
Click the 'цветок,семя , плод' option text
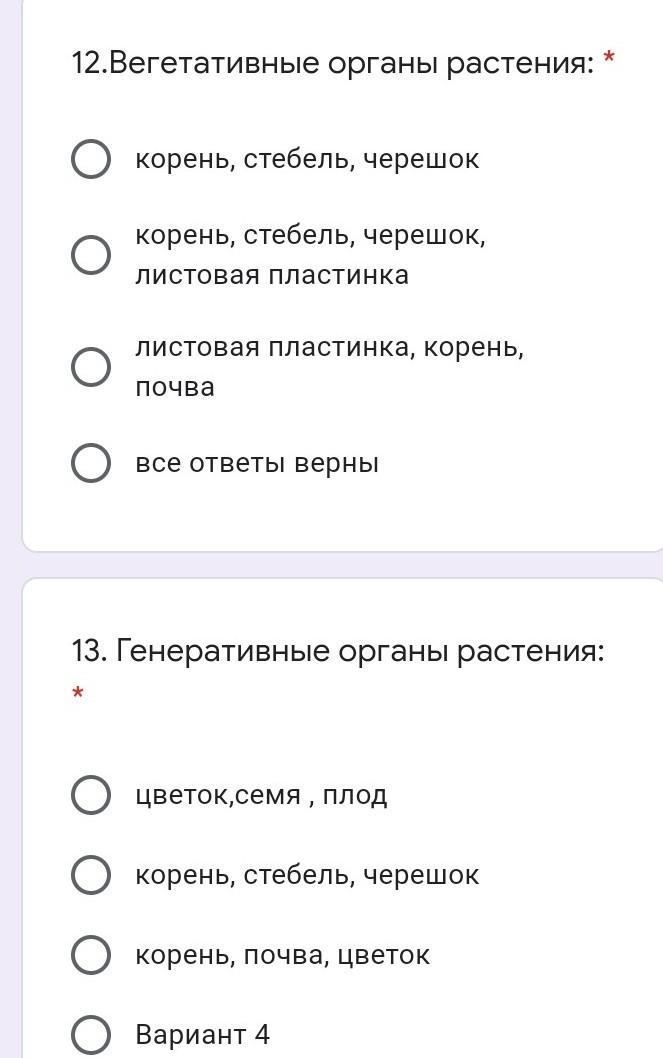pos(261,795)
